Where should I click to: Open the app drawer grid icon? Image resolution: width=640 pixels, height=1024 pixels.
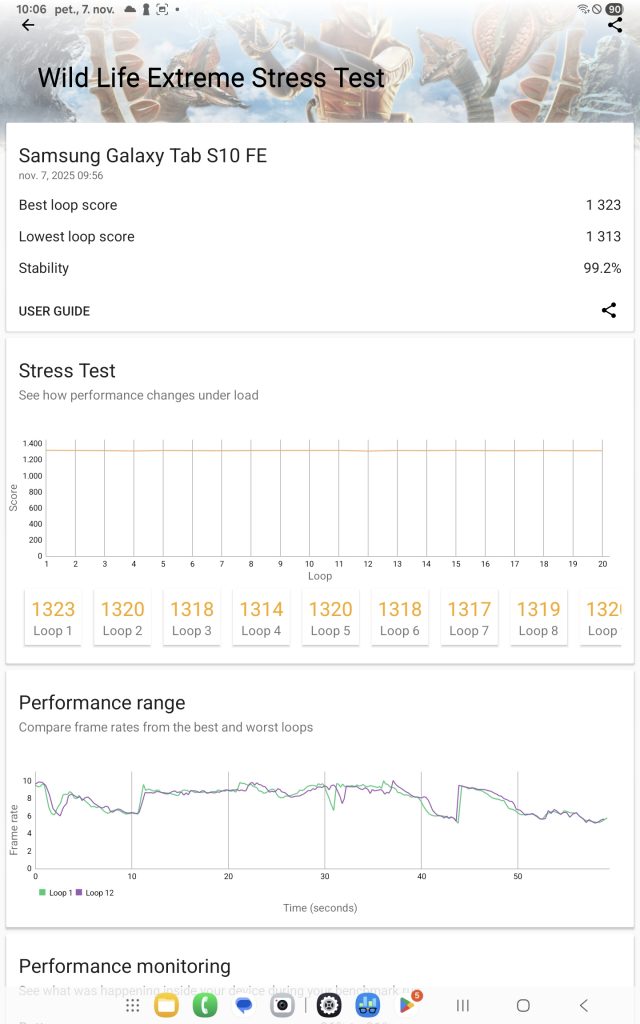[x=132, y=1005]
